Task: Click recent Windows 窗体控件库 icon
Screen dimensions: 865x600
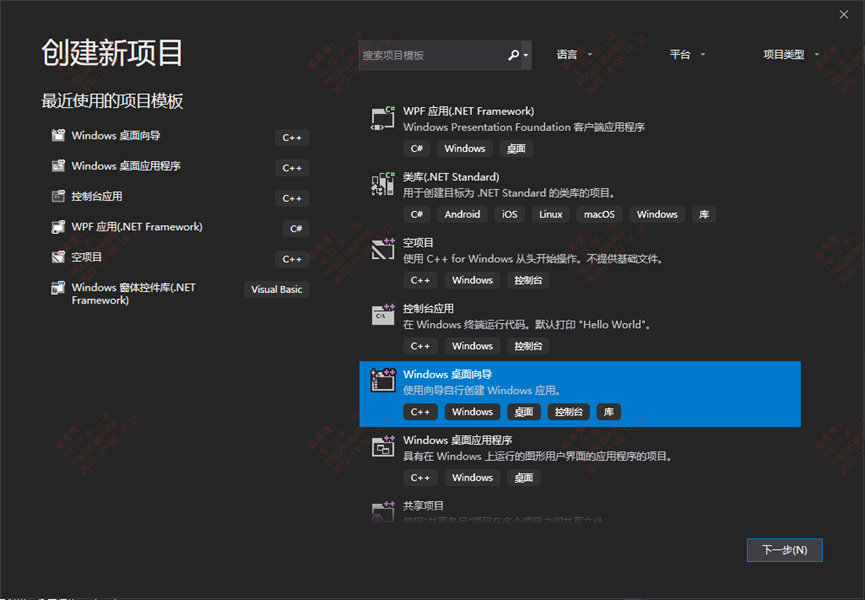Action: click(x=58, y=287)
